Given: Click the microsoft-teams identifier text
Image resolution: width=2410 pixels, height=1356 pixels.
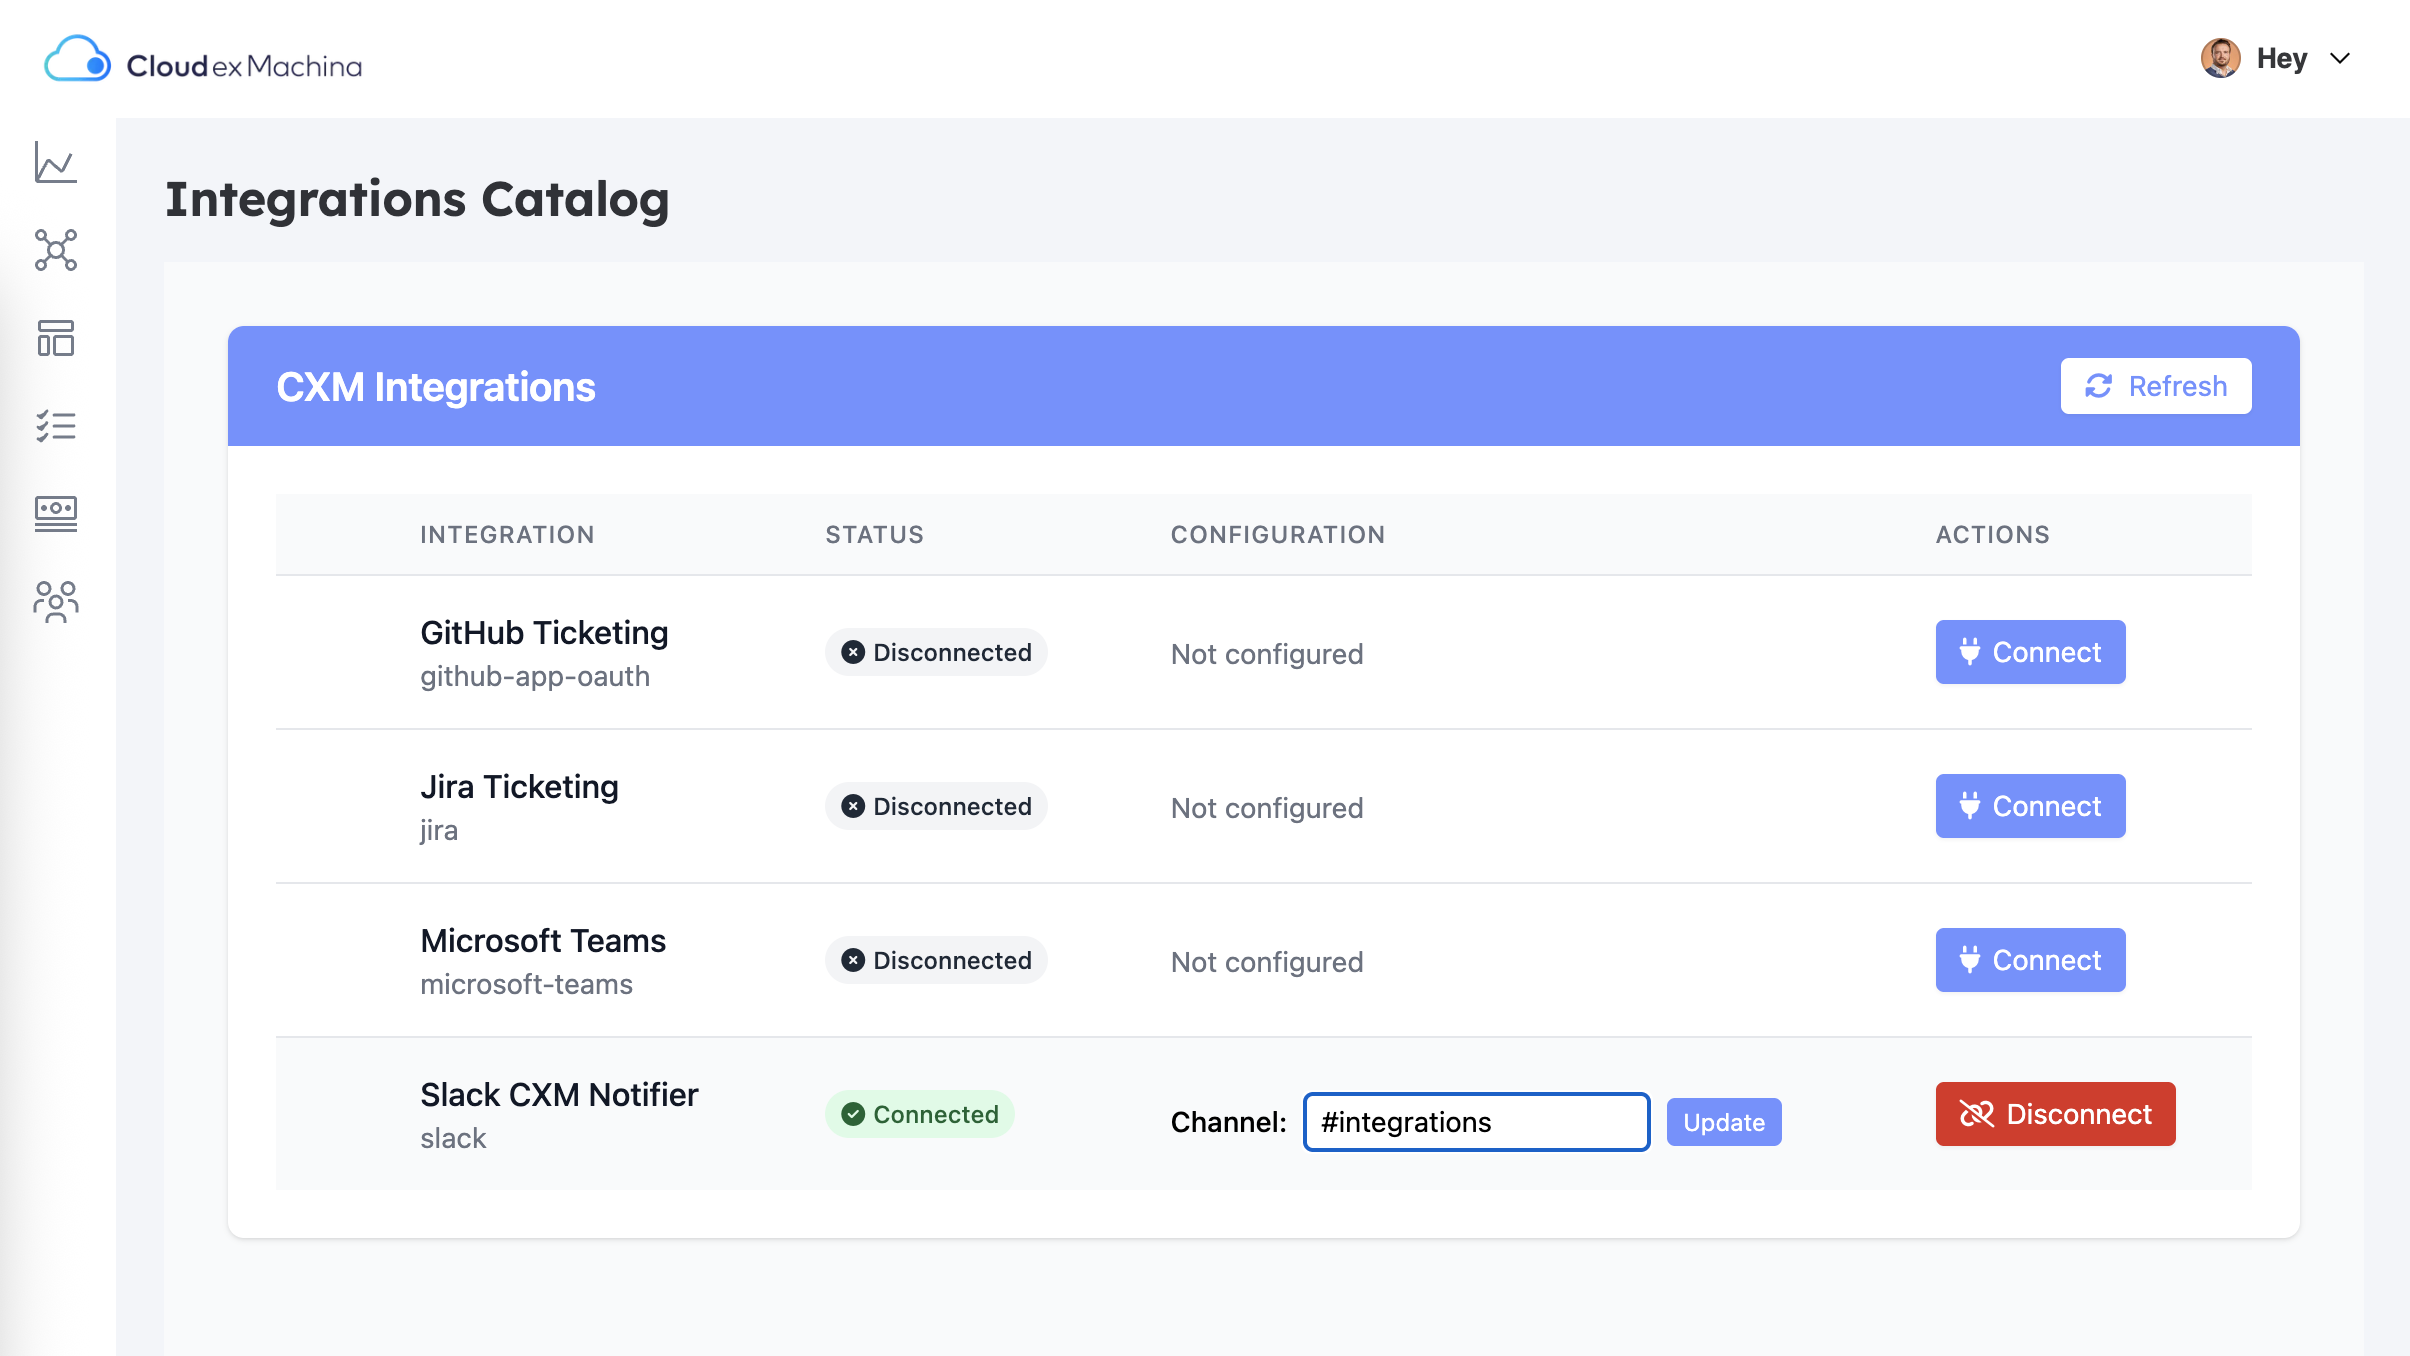Looking at the screenshot, I should [x=526, y=984].
